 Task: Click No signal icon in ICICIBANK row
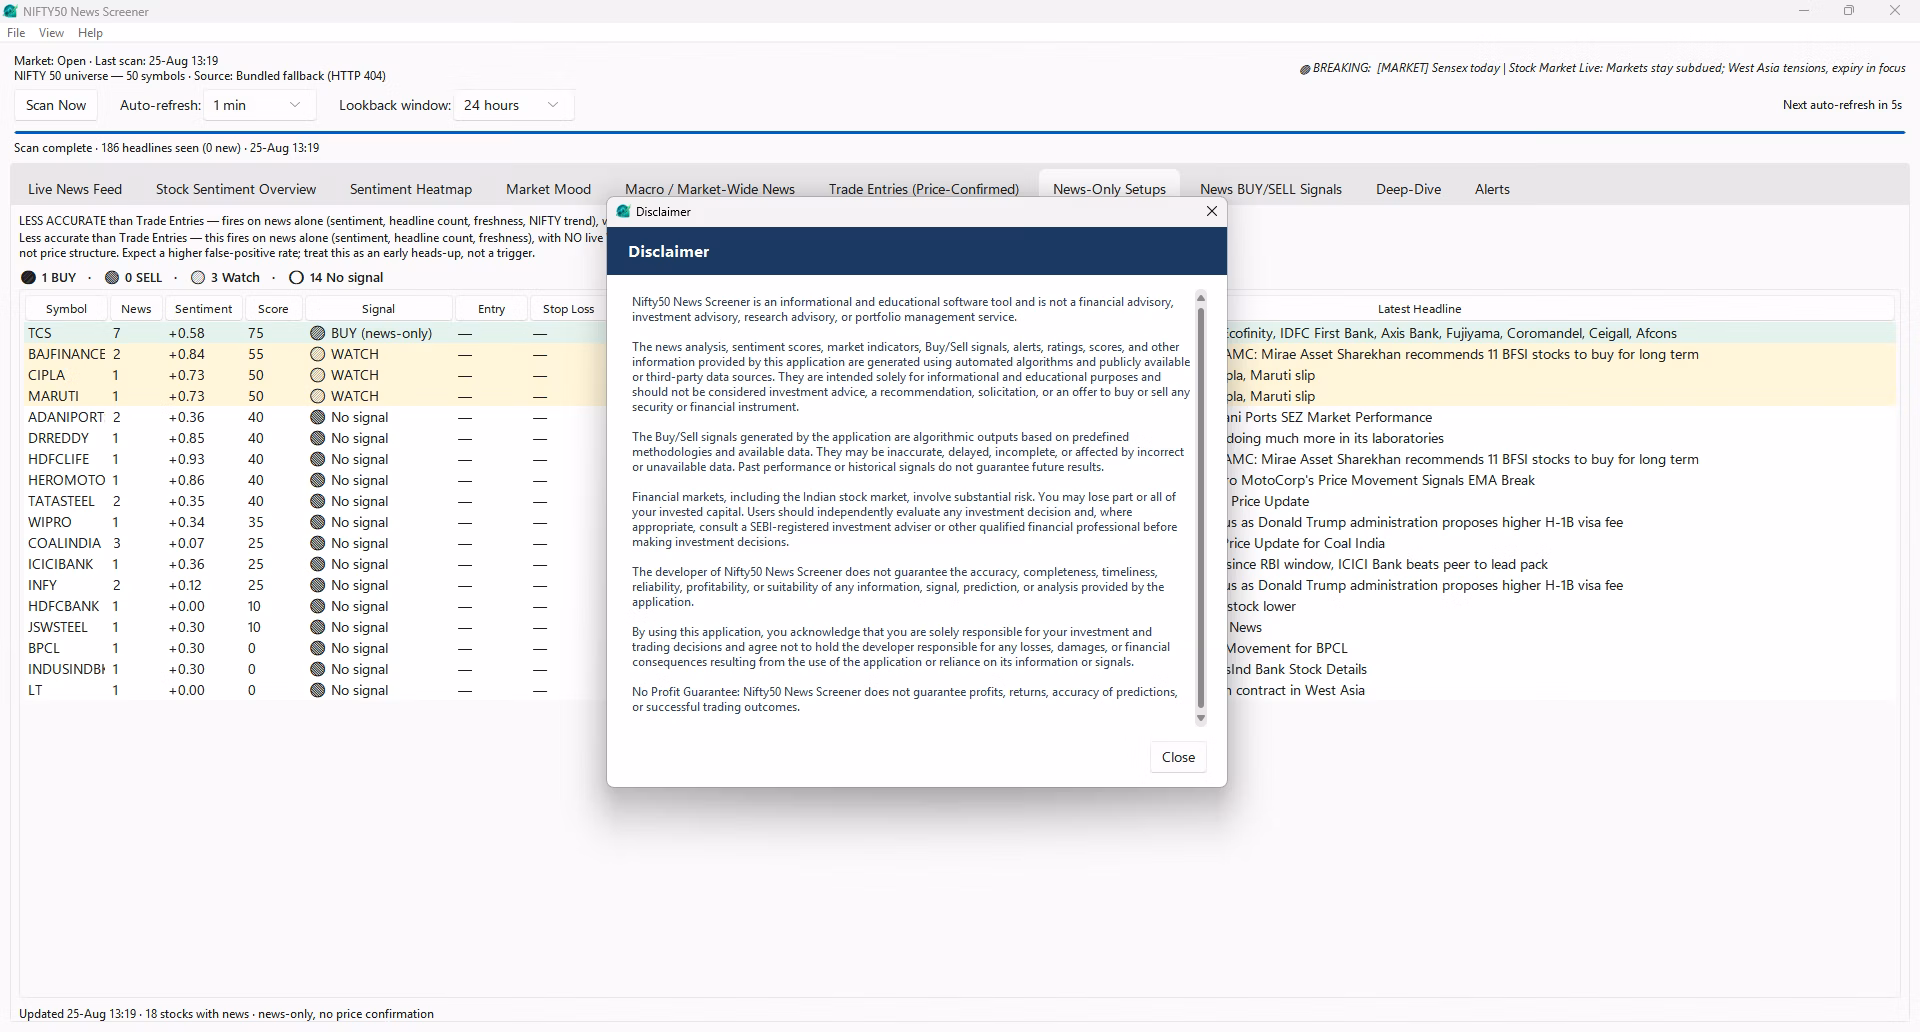(x=317, y=564)
